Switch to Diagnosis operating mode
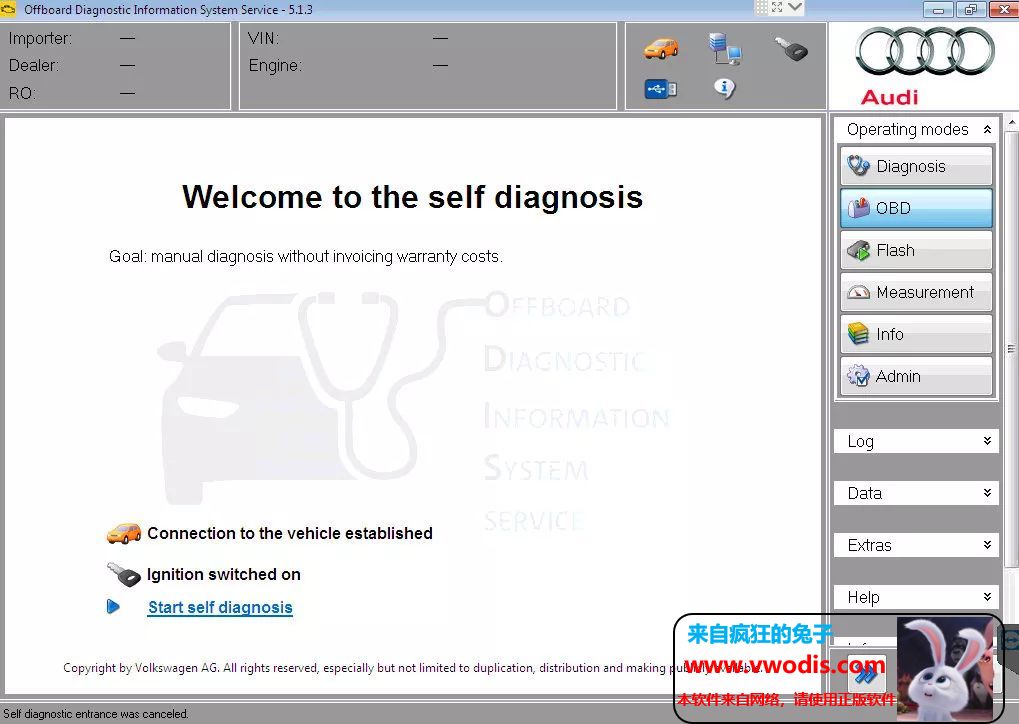The image size is (1019, 724). [916, 166]
